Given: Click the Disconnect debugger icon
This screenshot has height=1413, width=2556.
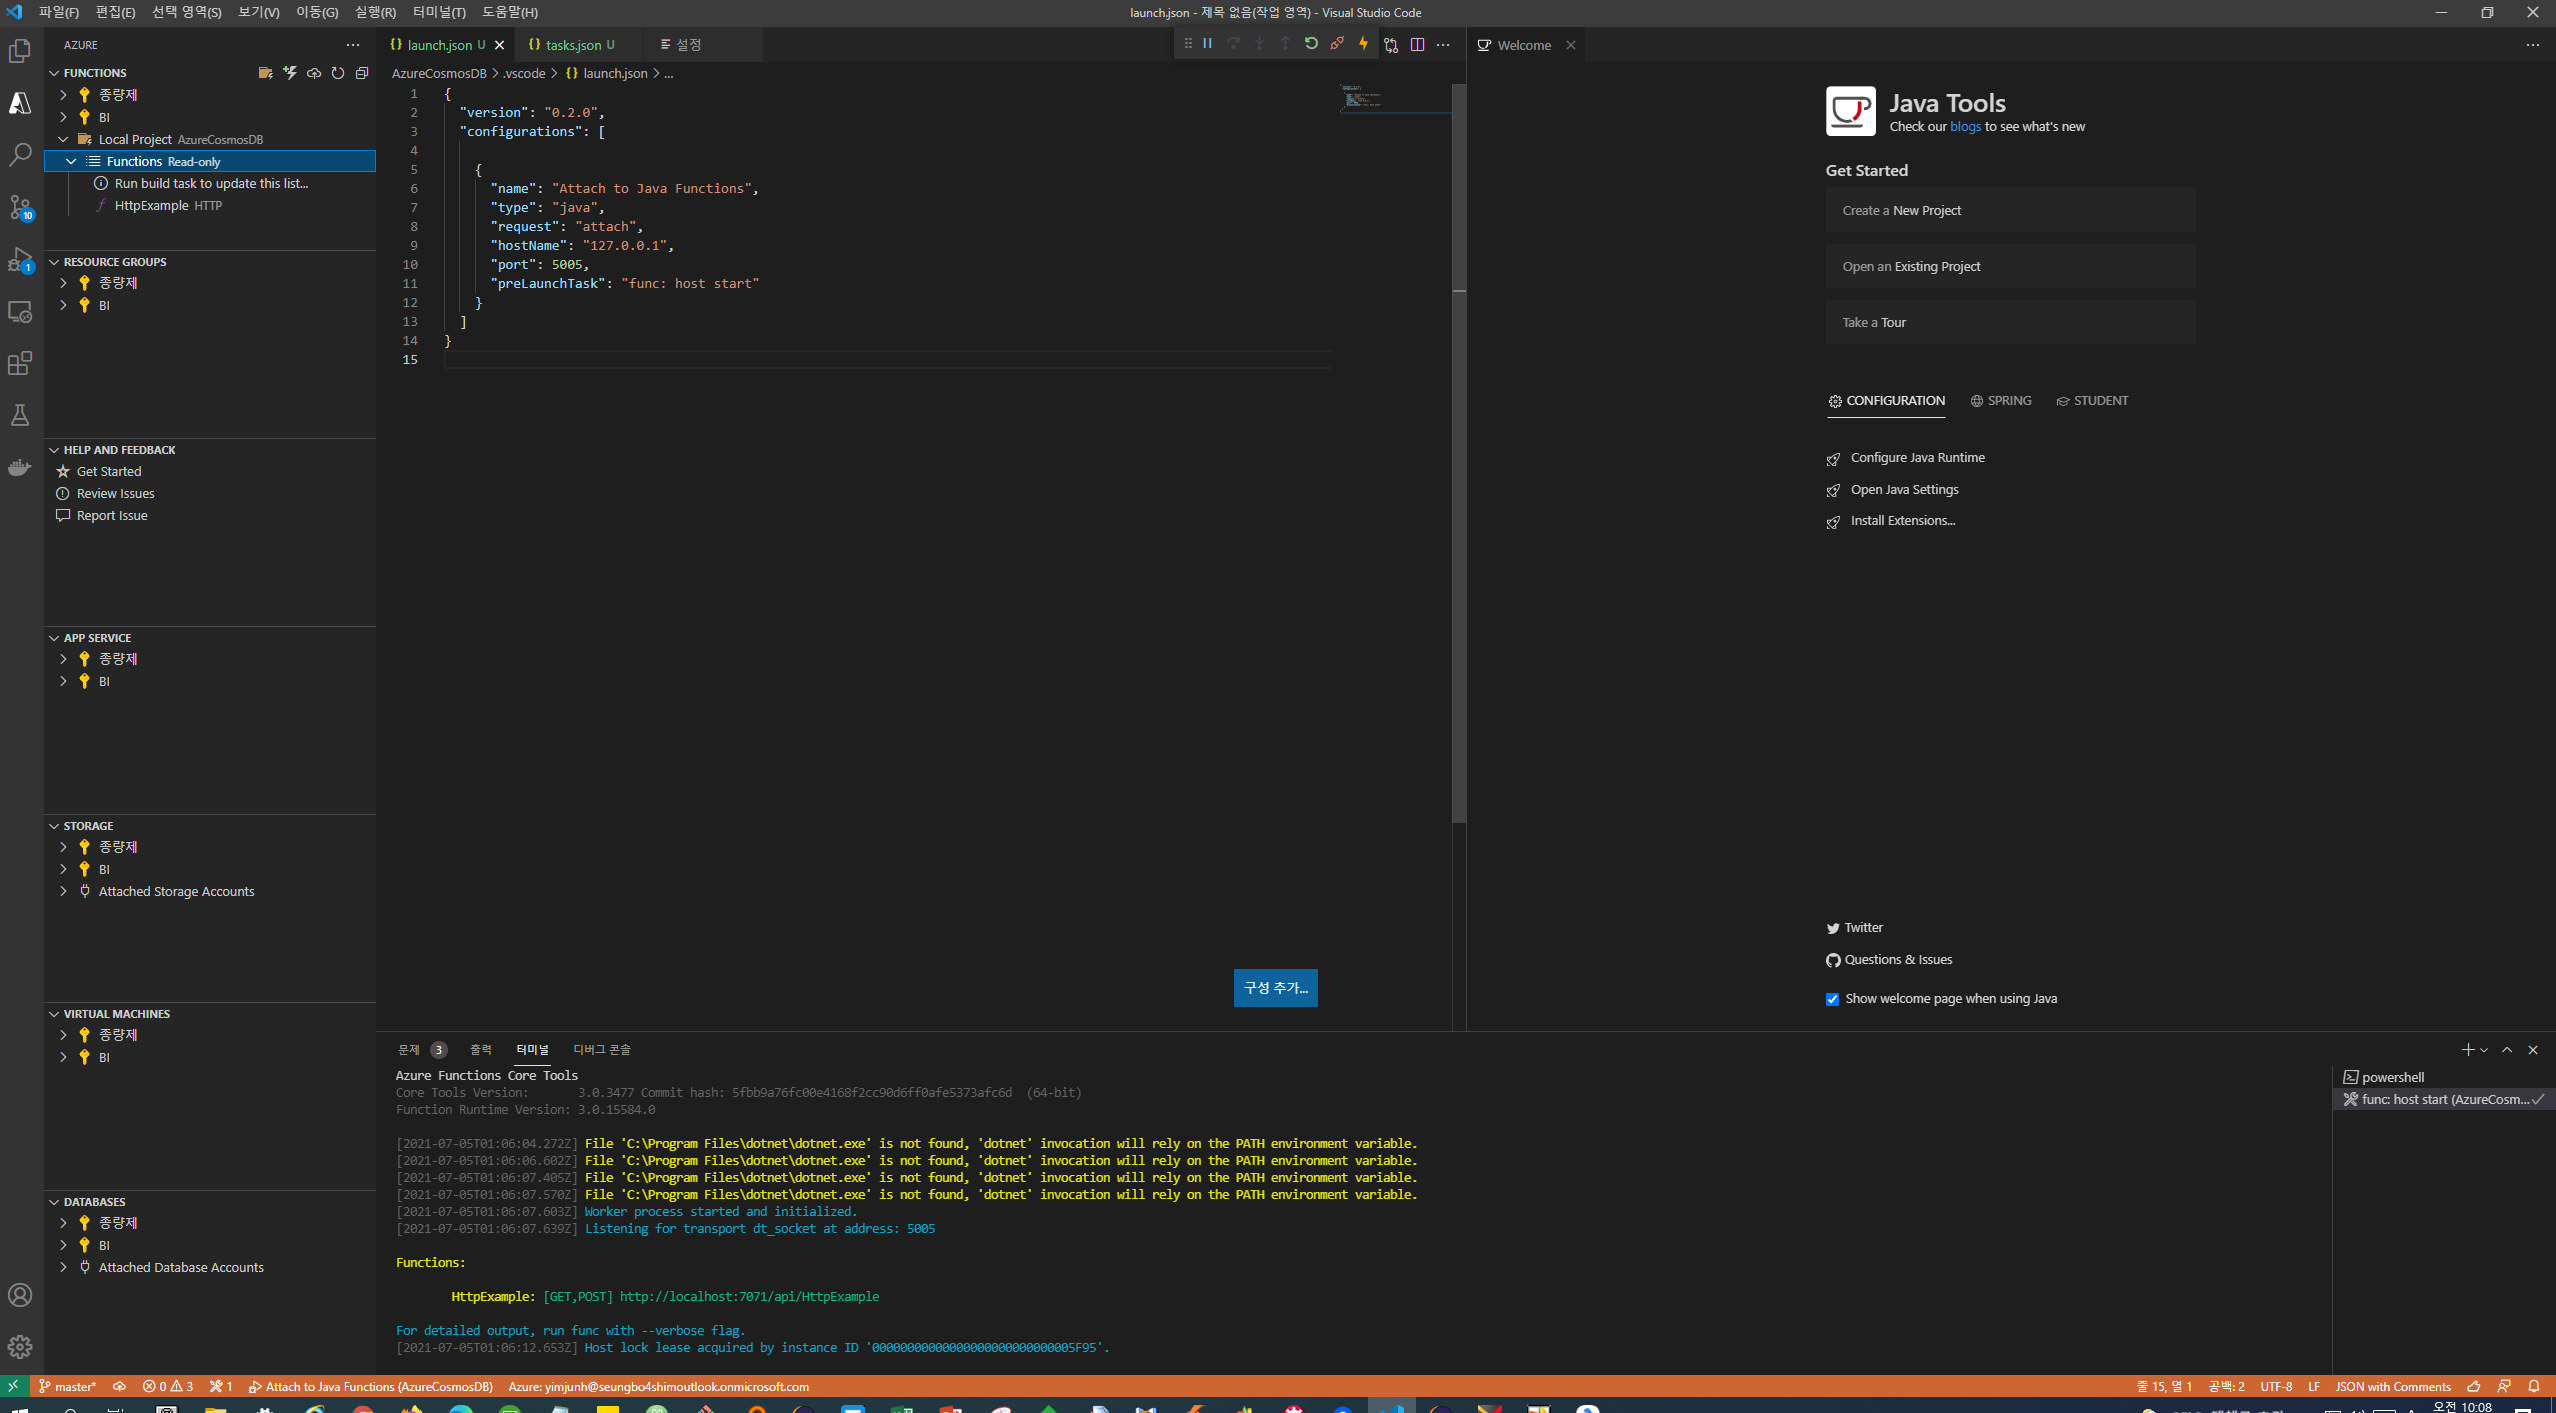Looking at the screenshot, I should pos(1337,43).
